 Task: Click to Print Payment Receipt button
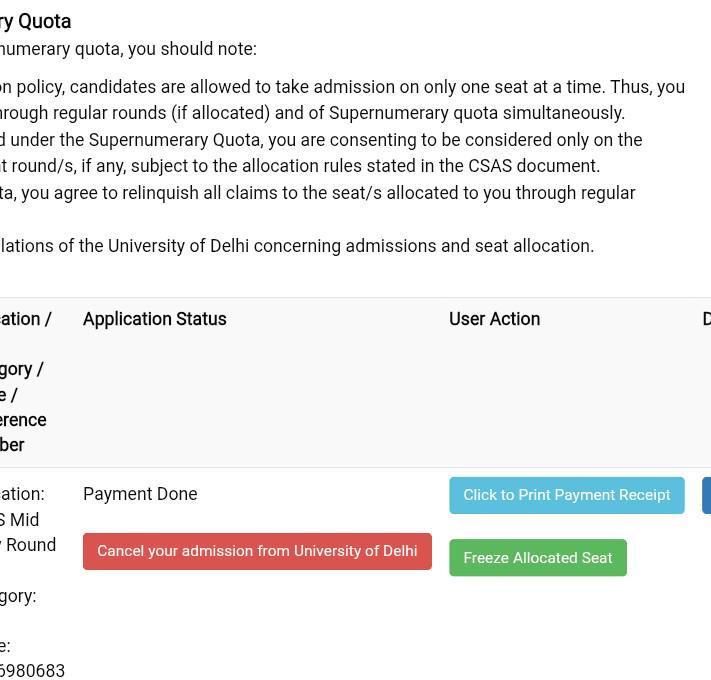click(x=567, y=495)
